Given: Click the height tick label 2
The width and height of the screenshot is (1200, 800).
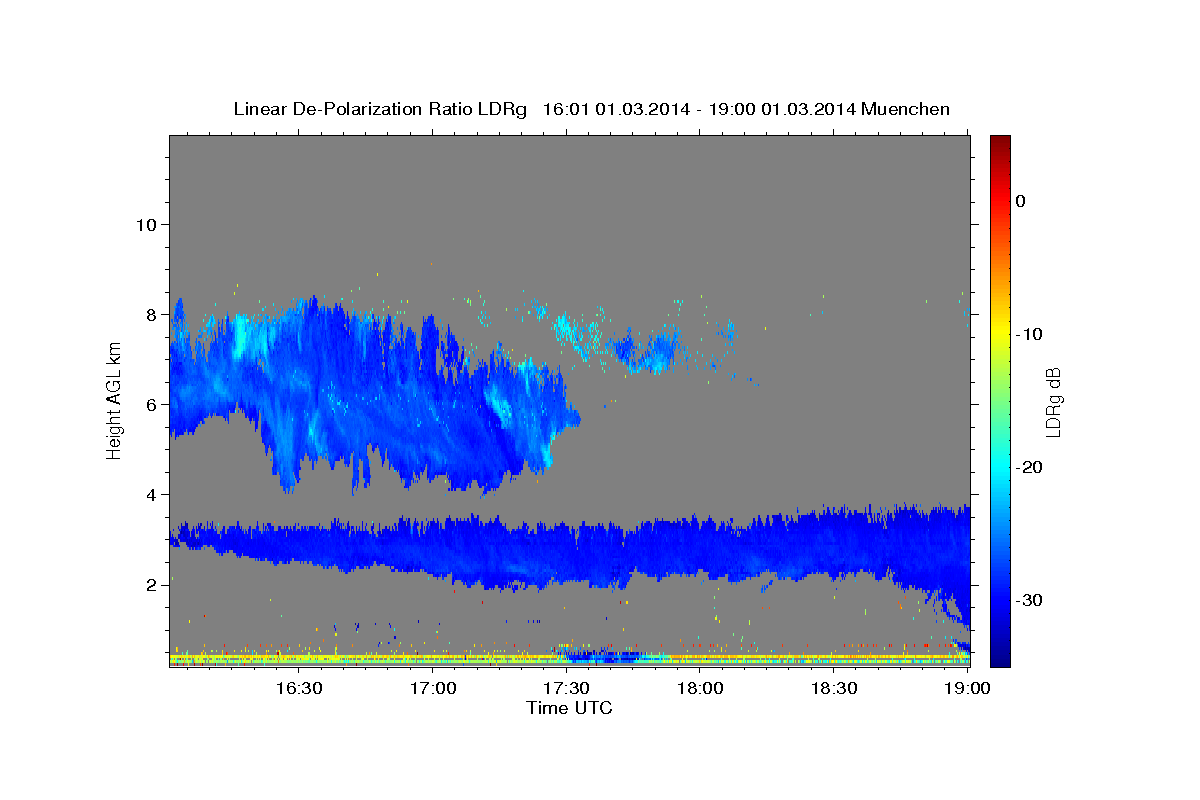Looking at the screenshot, I should click(x=152, y=584).
